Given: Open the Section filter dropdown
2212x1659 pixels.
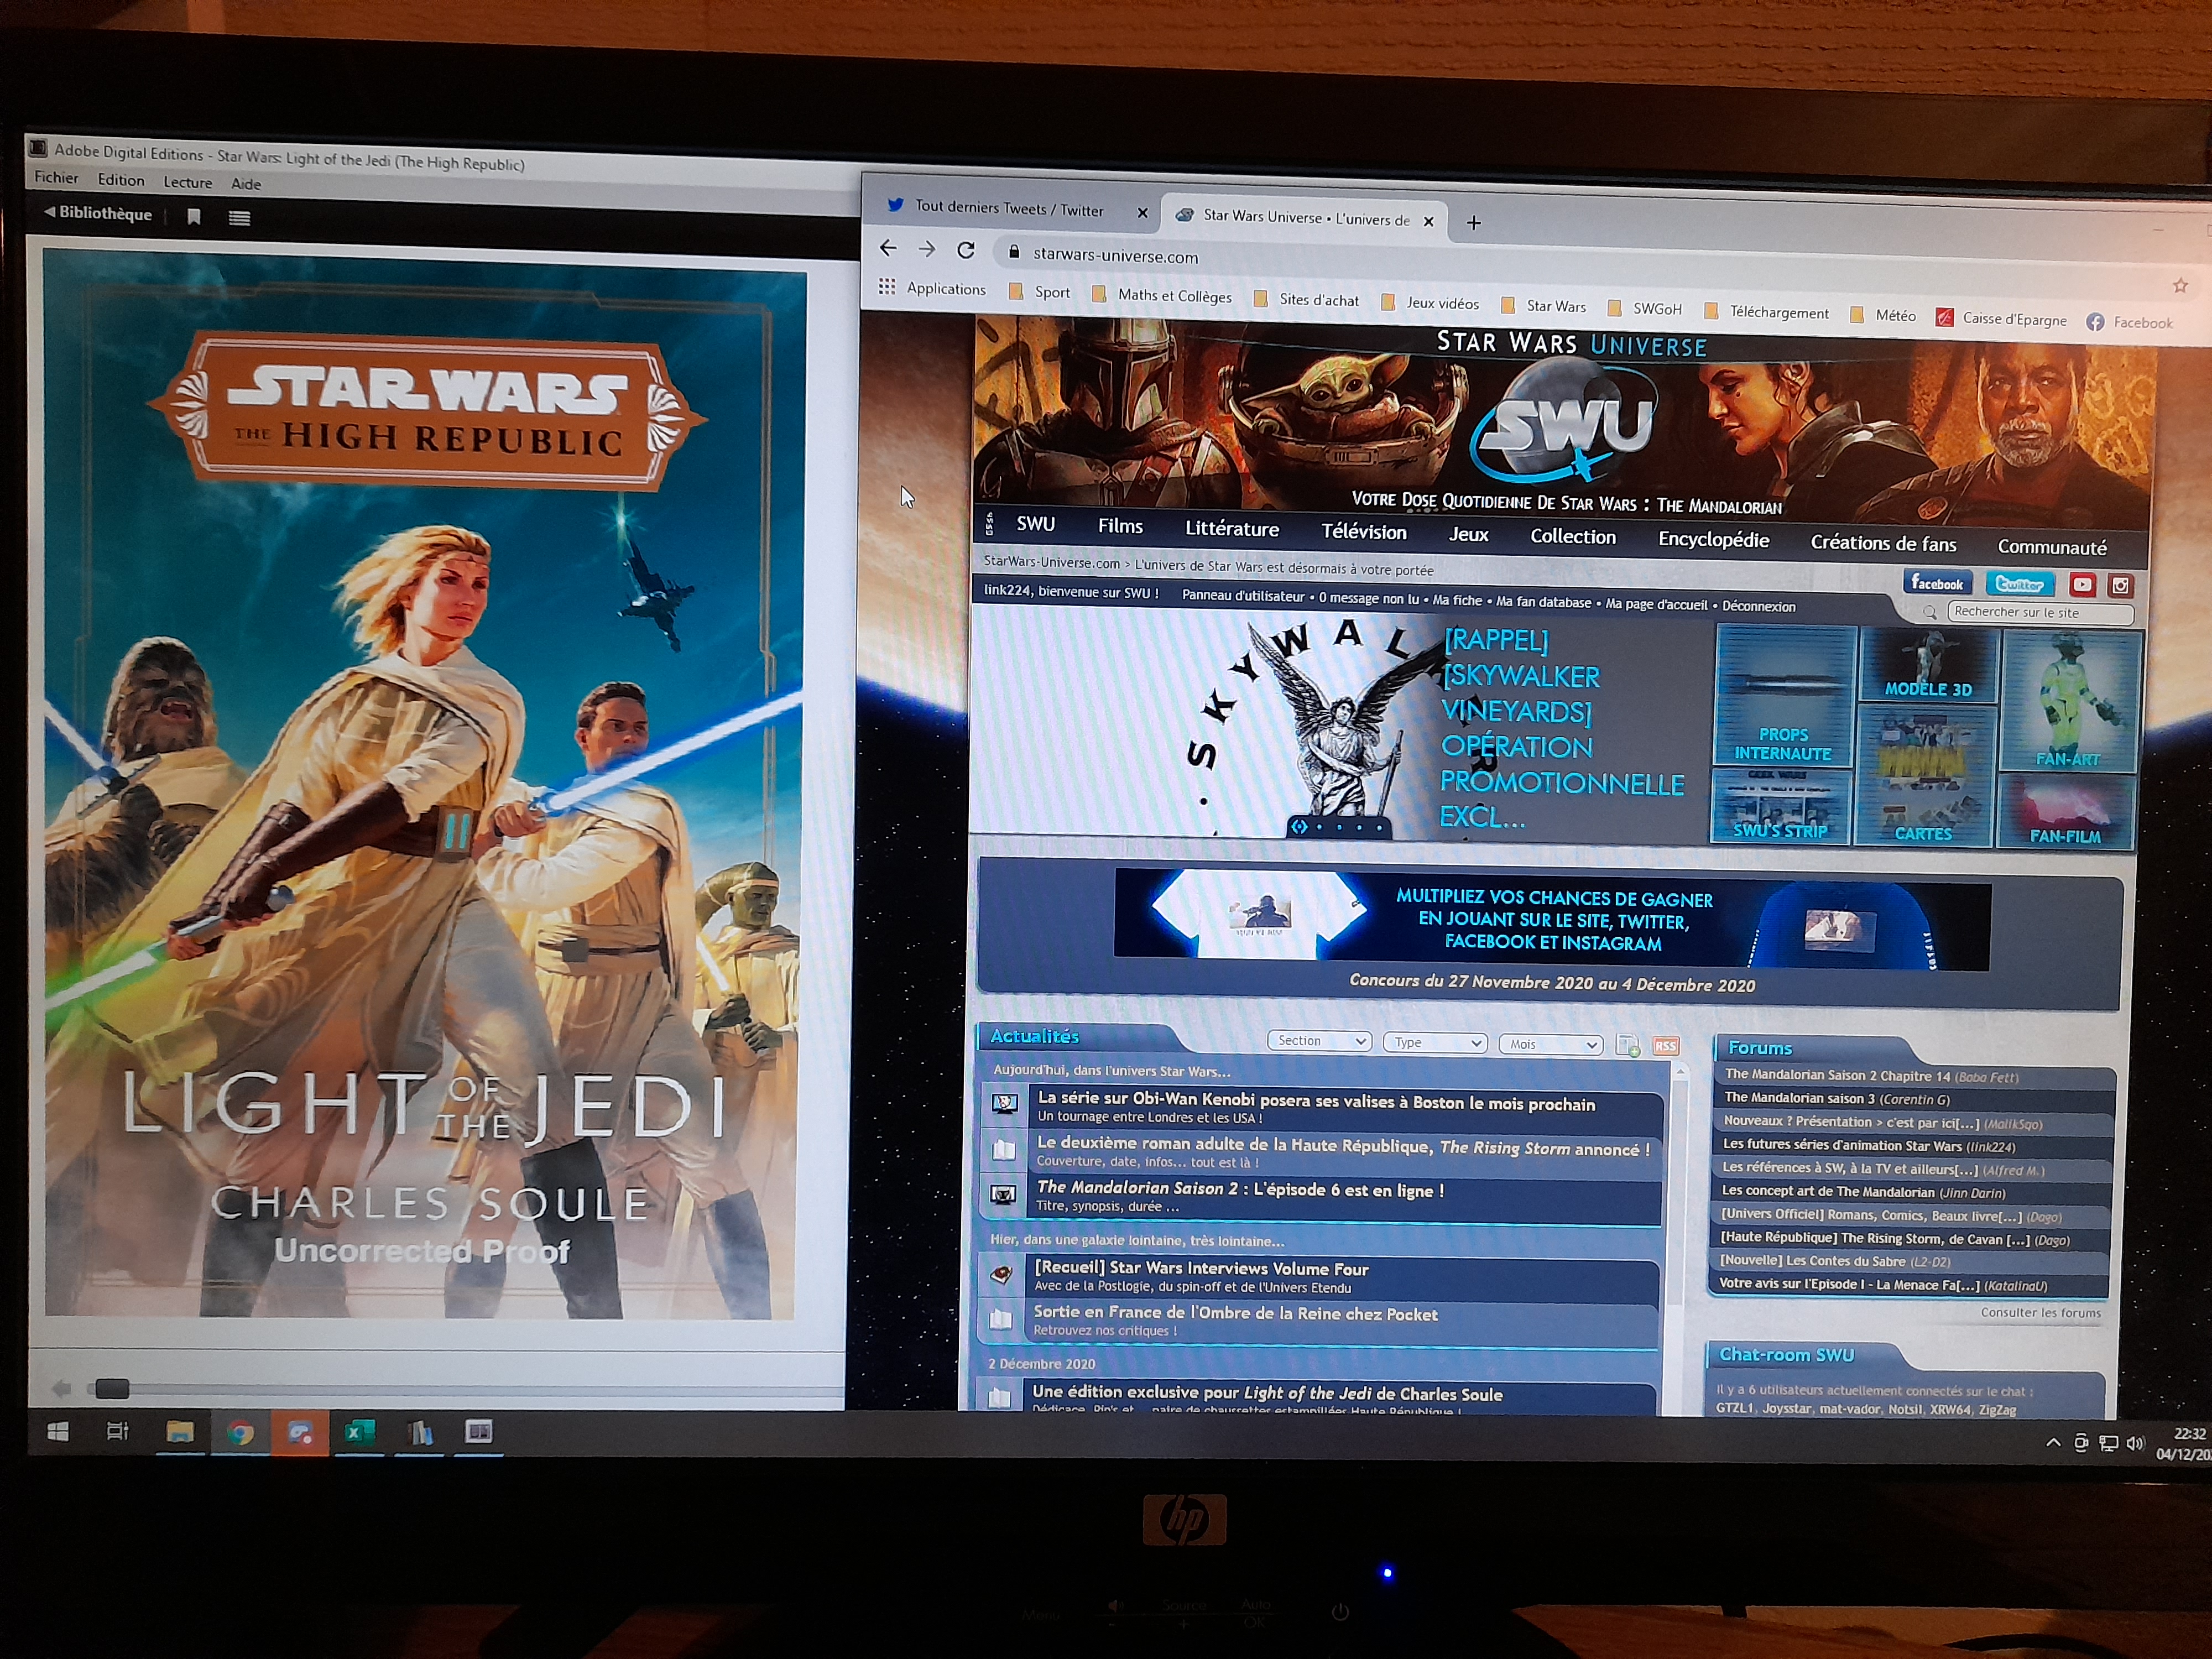Looking at the screenshot, I should click(x=1319, y=1041).
